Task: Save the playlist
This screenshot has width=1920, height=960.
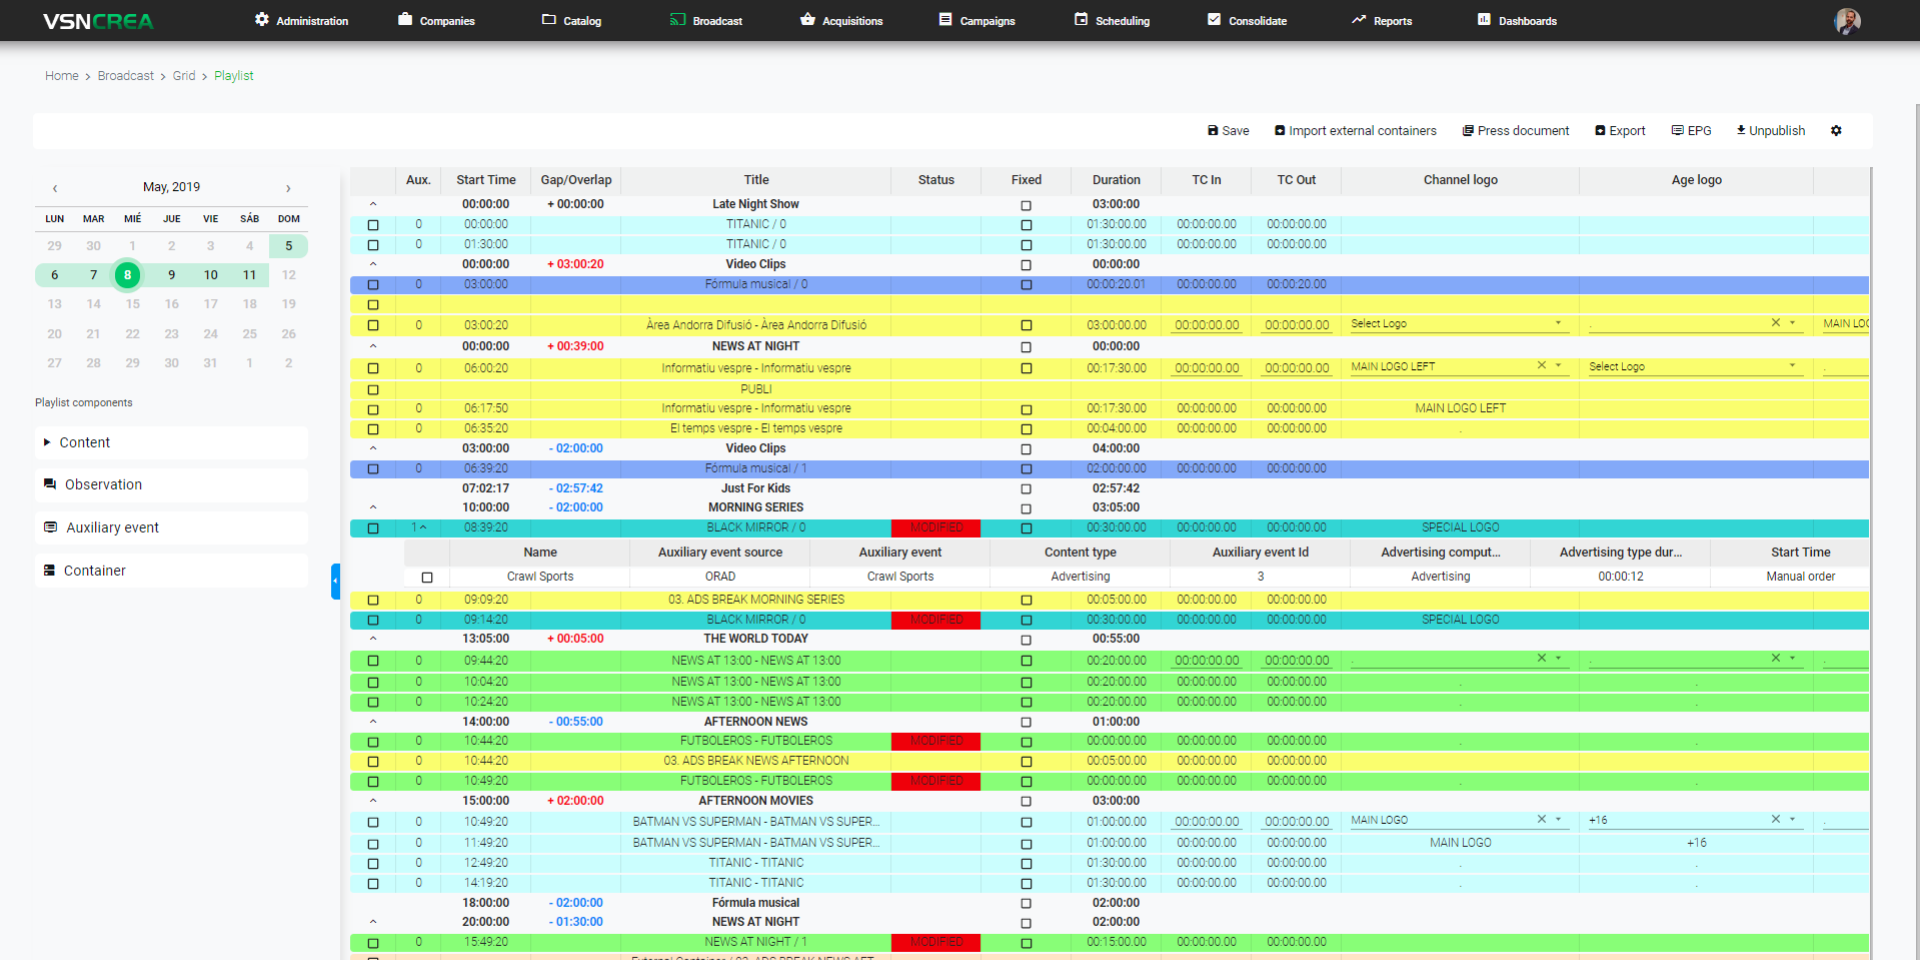Action: coord(1228,131)
